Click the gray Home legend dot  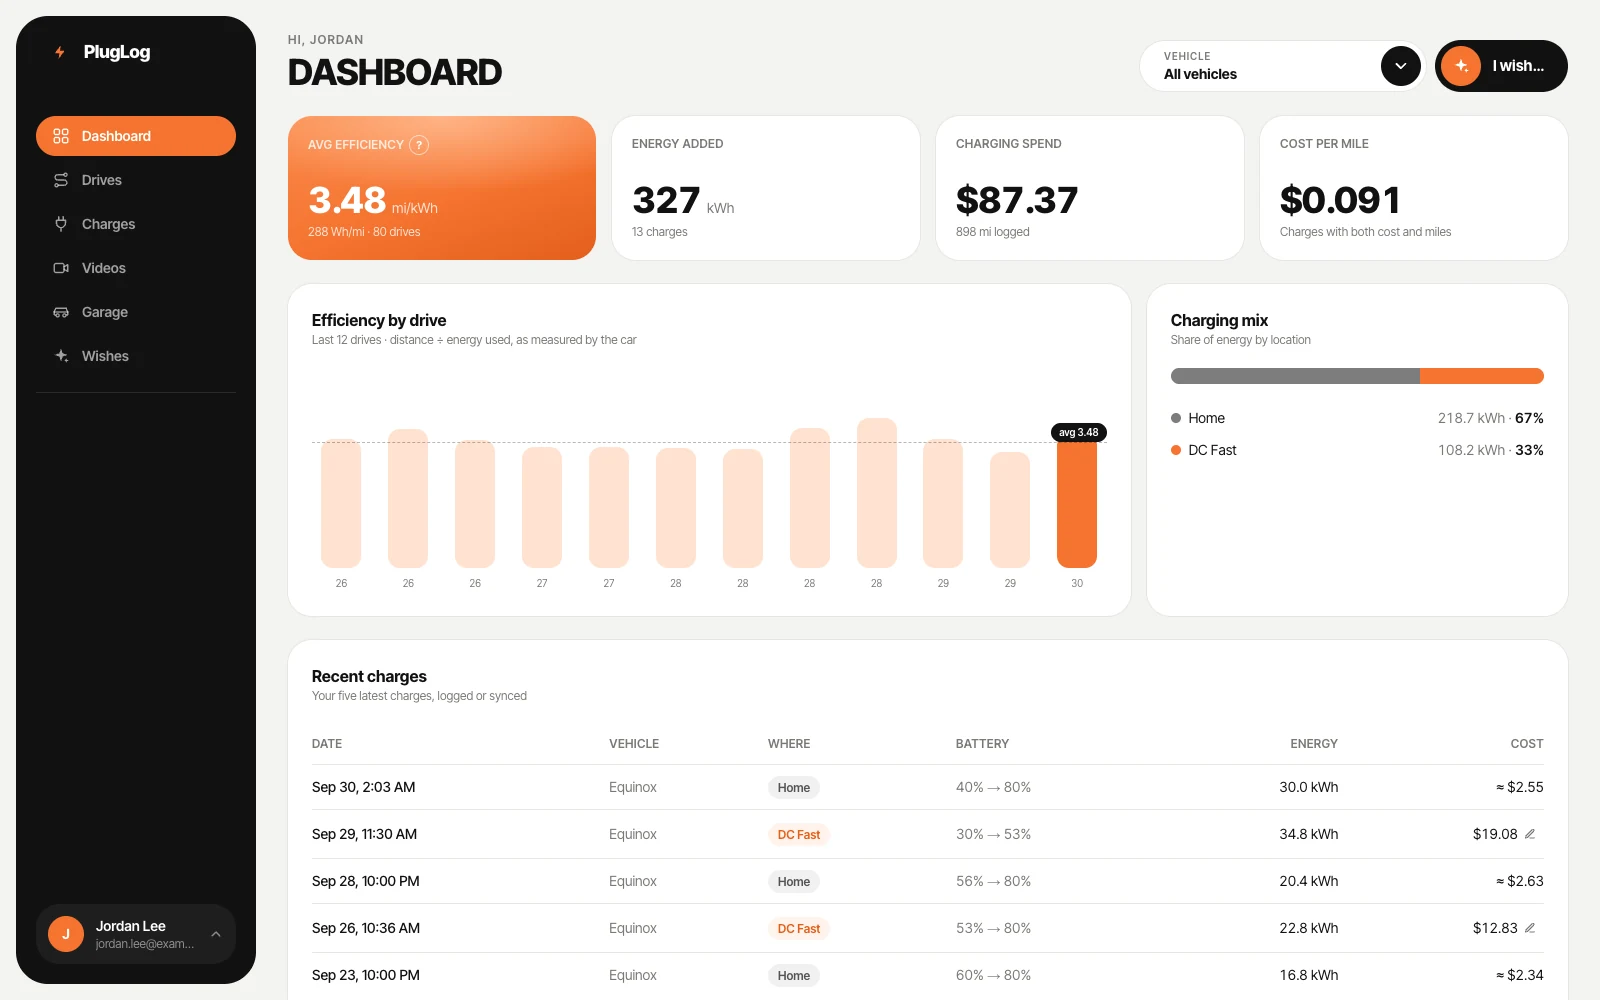click(x=1176, y=418)
